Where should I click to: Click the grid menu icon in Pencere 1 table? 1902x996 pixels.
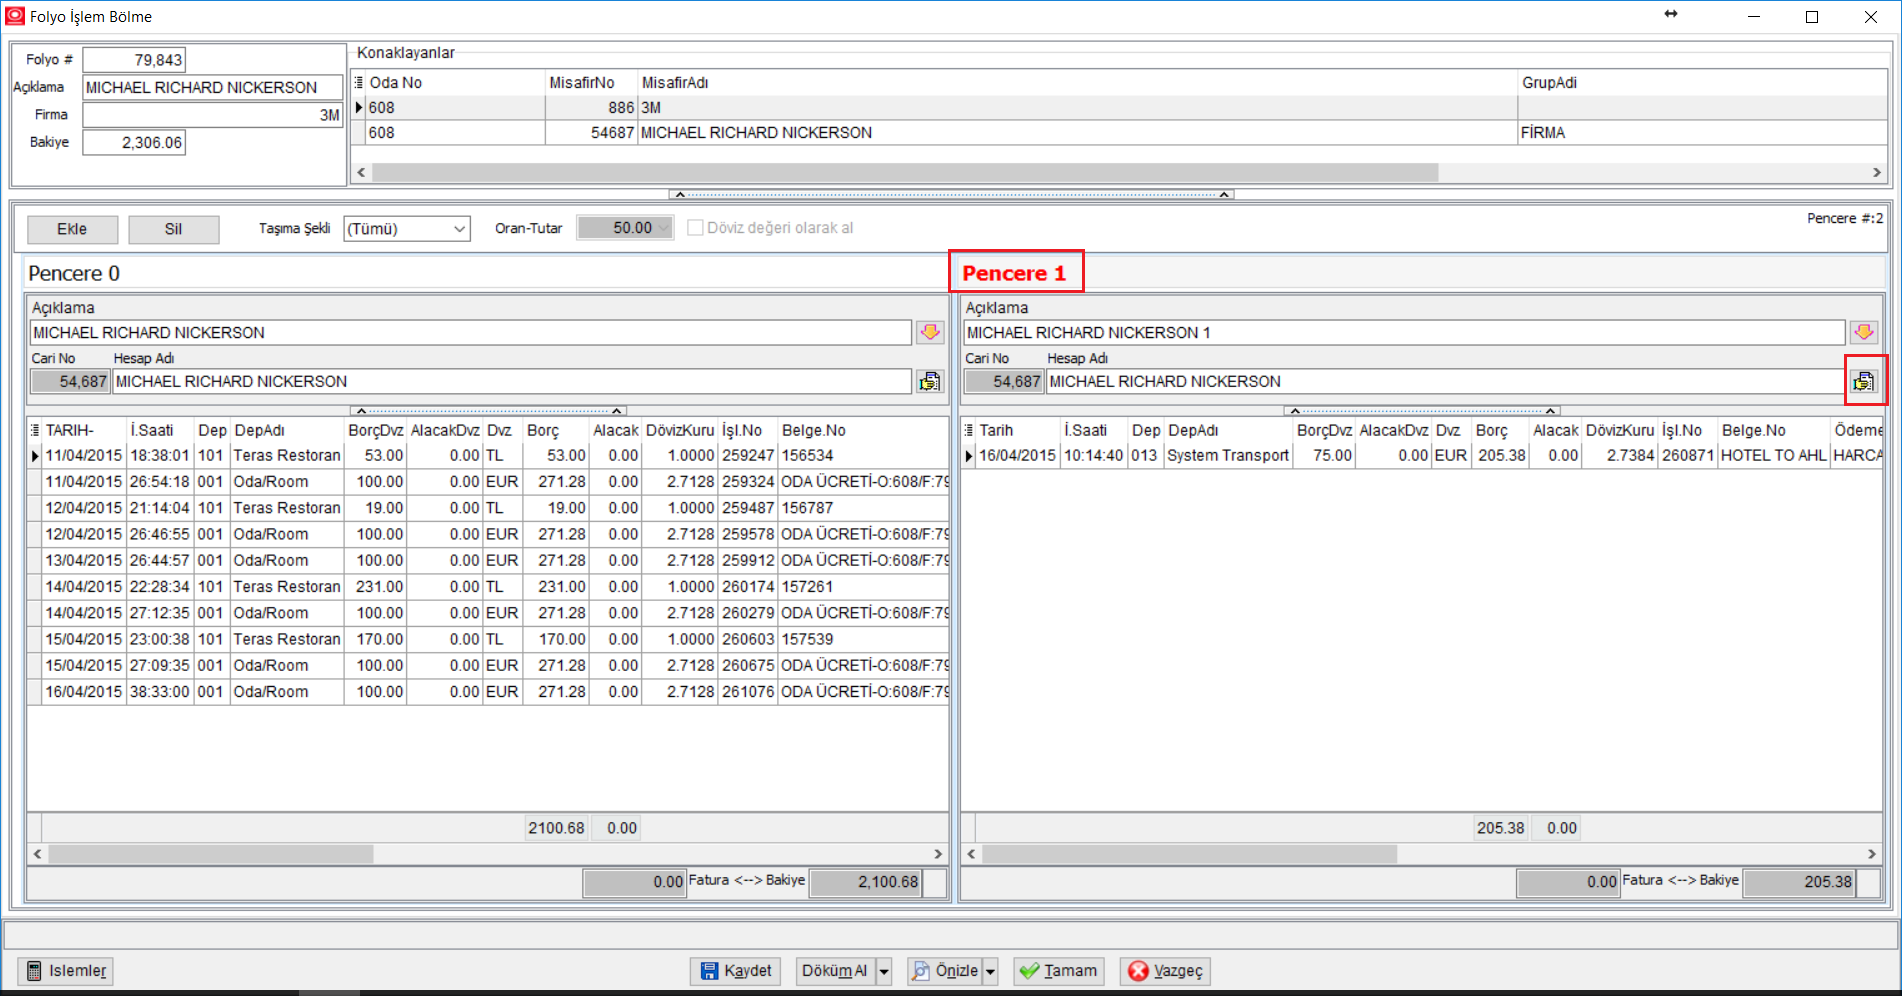point(968,430)
